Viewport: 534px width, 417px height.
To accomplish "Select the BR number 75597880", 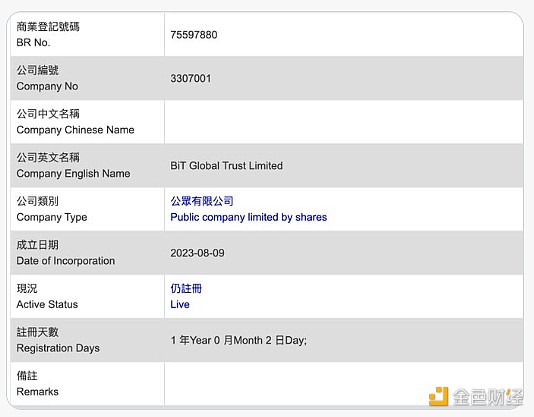I will tap(194, 35).
